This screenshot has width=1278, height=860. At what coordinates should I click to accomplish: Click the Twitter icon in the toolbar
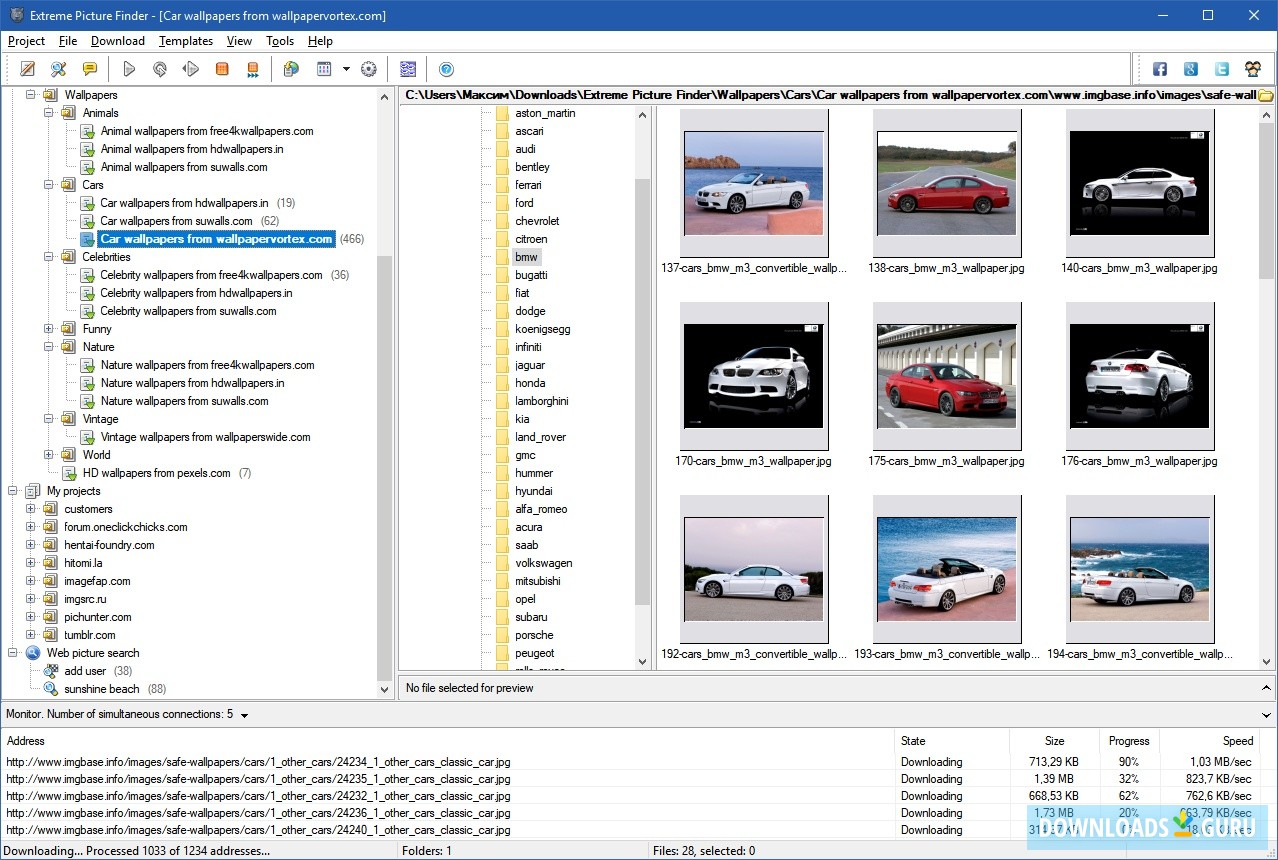[x=1221, y=68]
